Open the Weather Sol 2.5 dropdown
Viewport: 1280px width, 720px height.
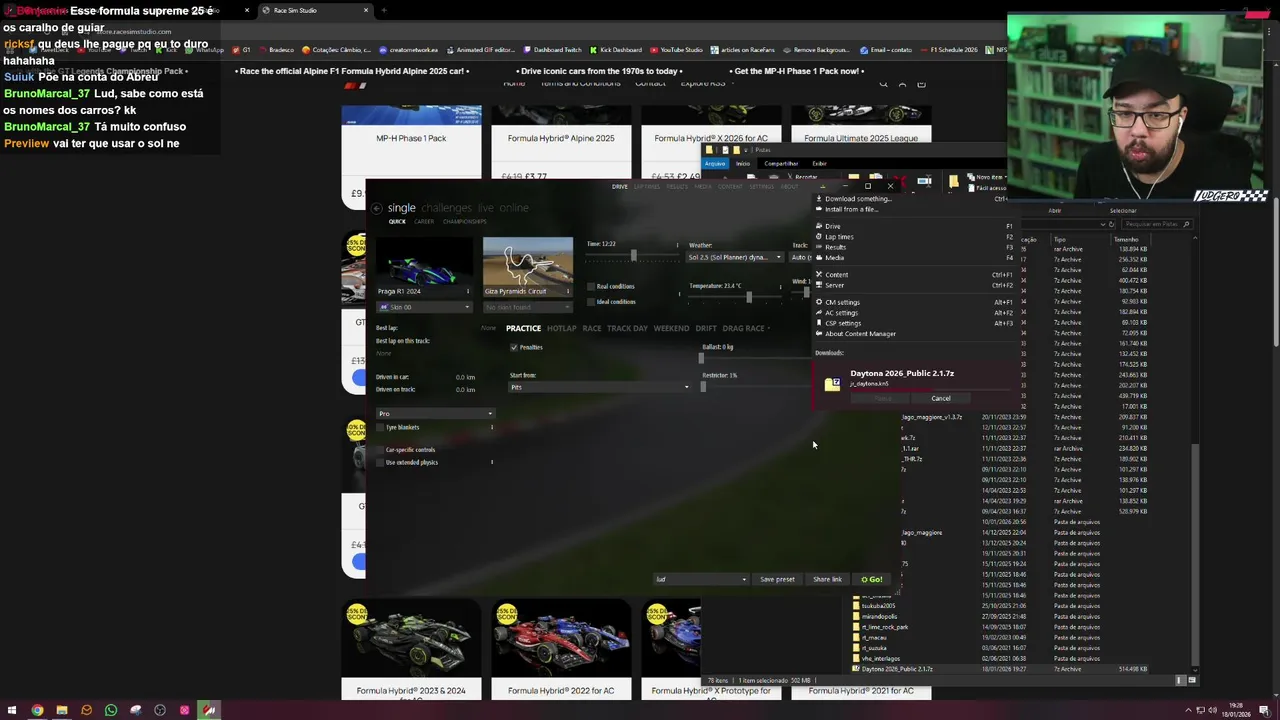(x=735, y=257)
